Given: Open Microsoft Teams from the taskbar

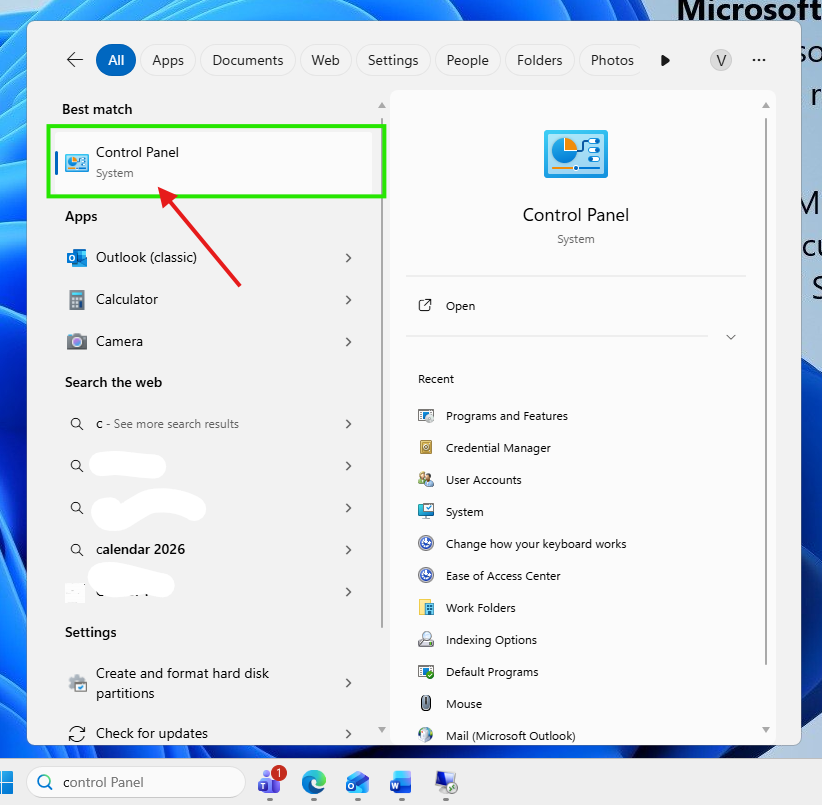Looking at the screenshot, I should click(x=270, y=782).
